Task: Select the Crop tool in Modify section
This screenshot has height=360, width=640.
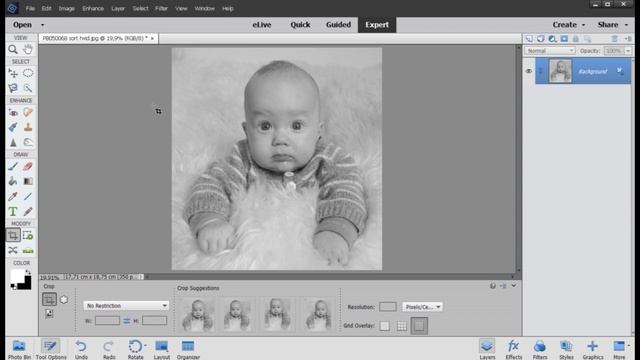Action: click(x=13, y=236)
